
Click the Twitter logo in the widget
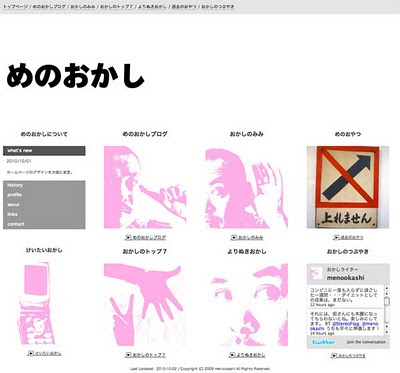tap(323, 342)
